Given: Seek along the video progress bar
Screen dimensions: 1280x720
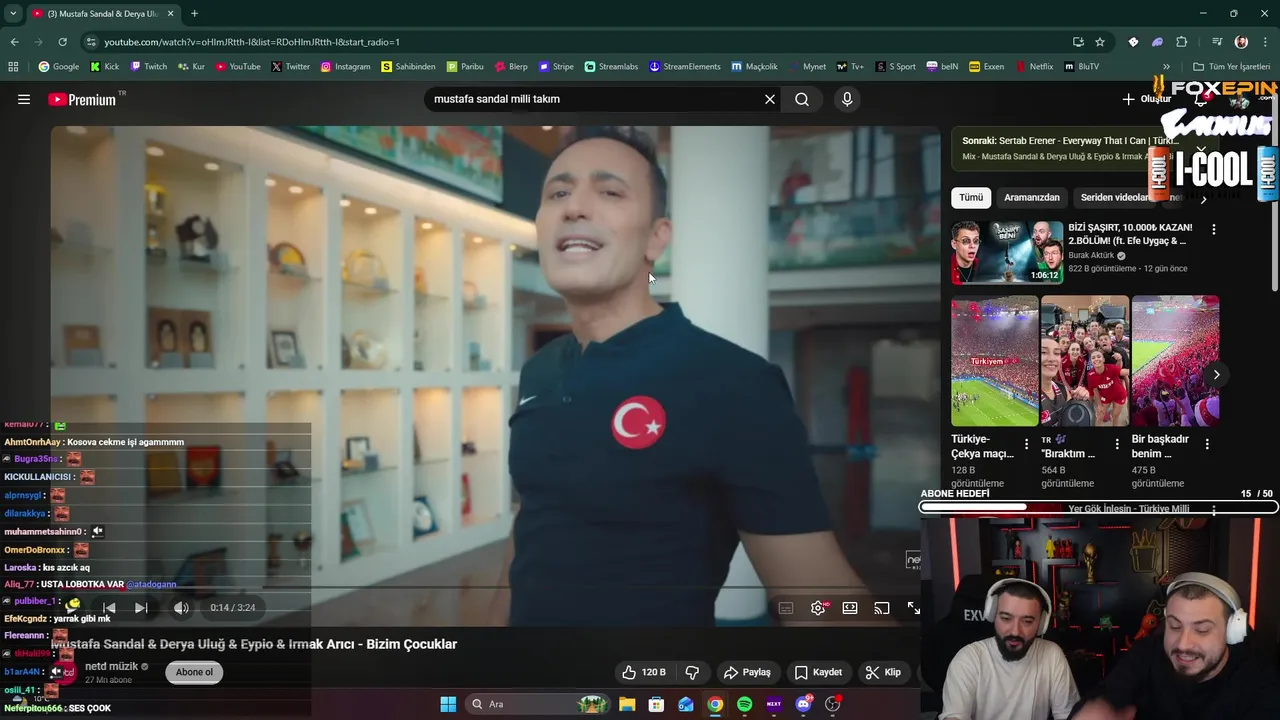Looking at the screenshot, I should (x=496, y=587).
